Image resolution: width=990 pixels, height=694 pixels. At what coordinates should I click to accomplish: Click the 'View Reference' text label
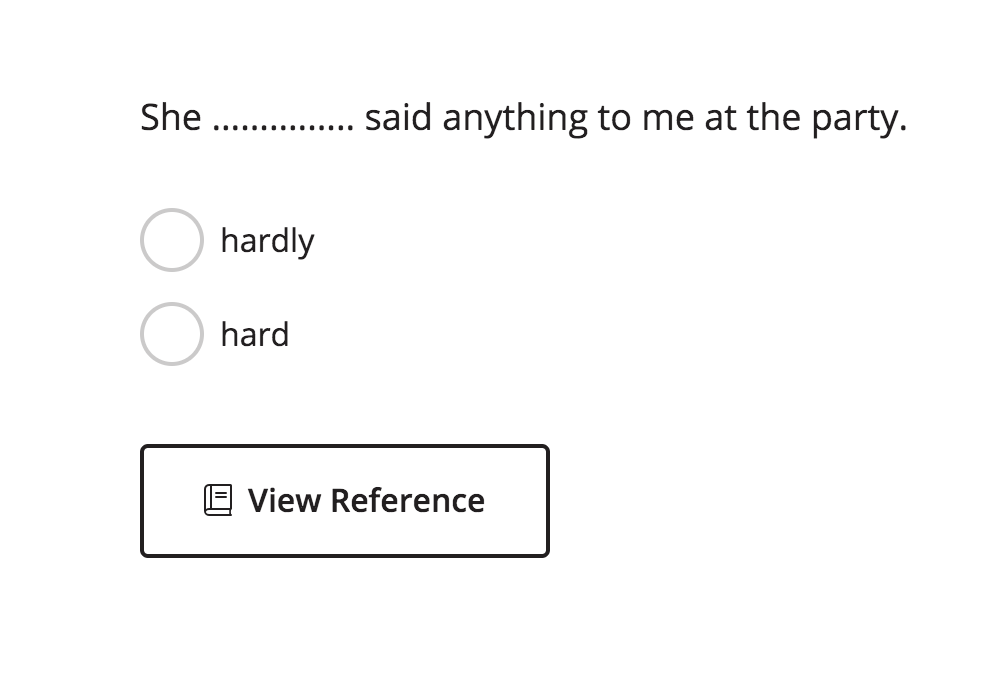[x=366, y=500]
